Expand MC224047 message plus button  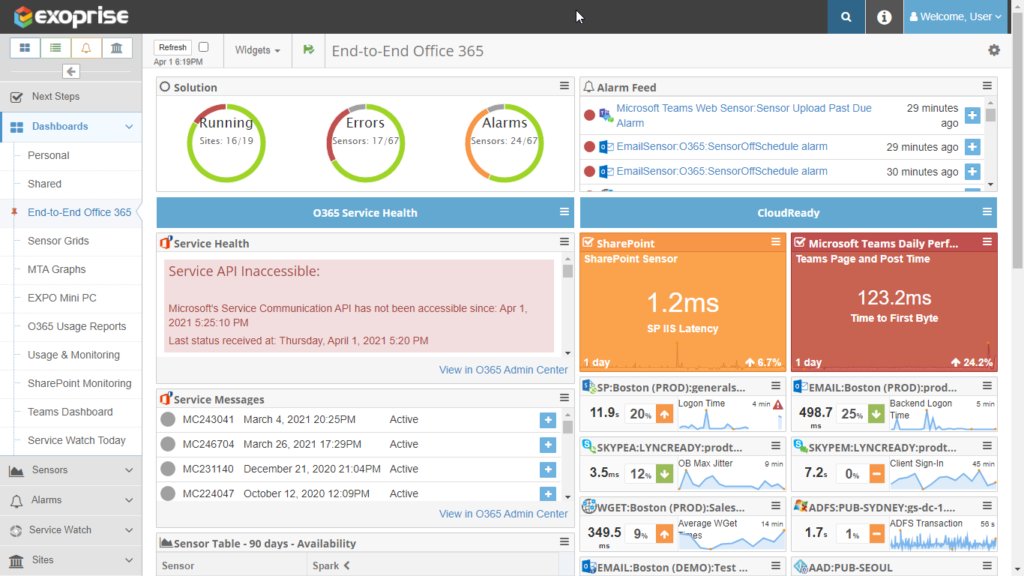click(548, 494)
